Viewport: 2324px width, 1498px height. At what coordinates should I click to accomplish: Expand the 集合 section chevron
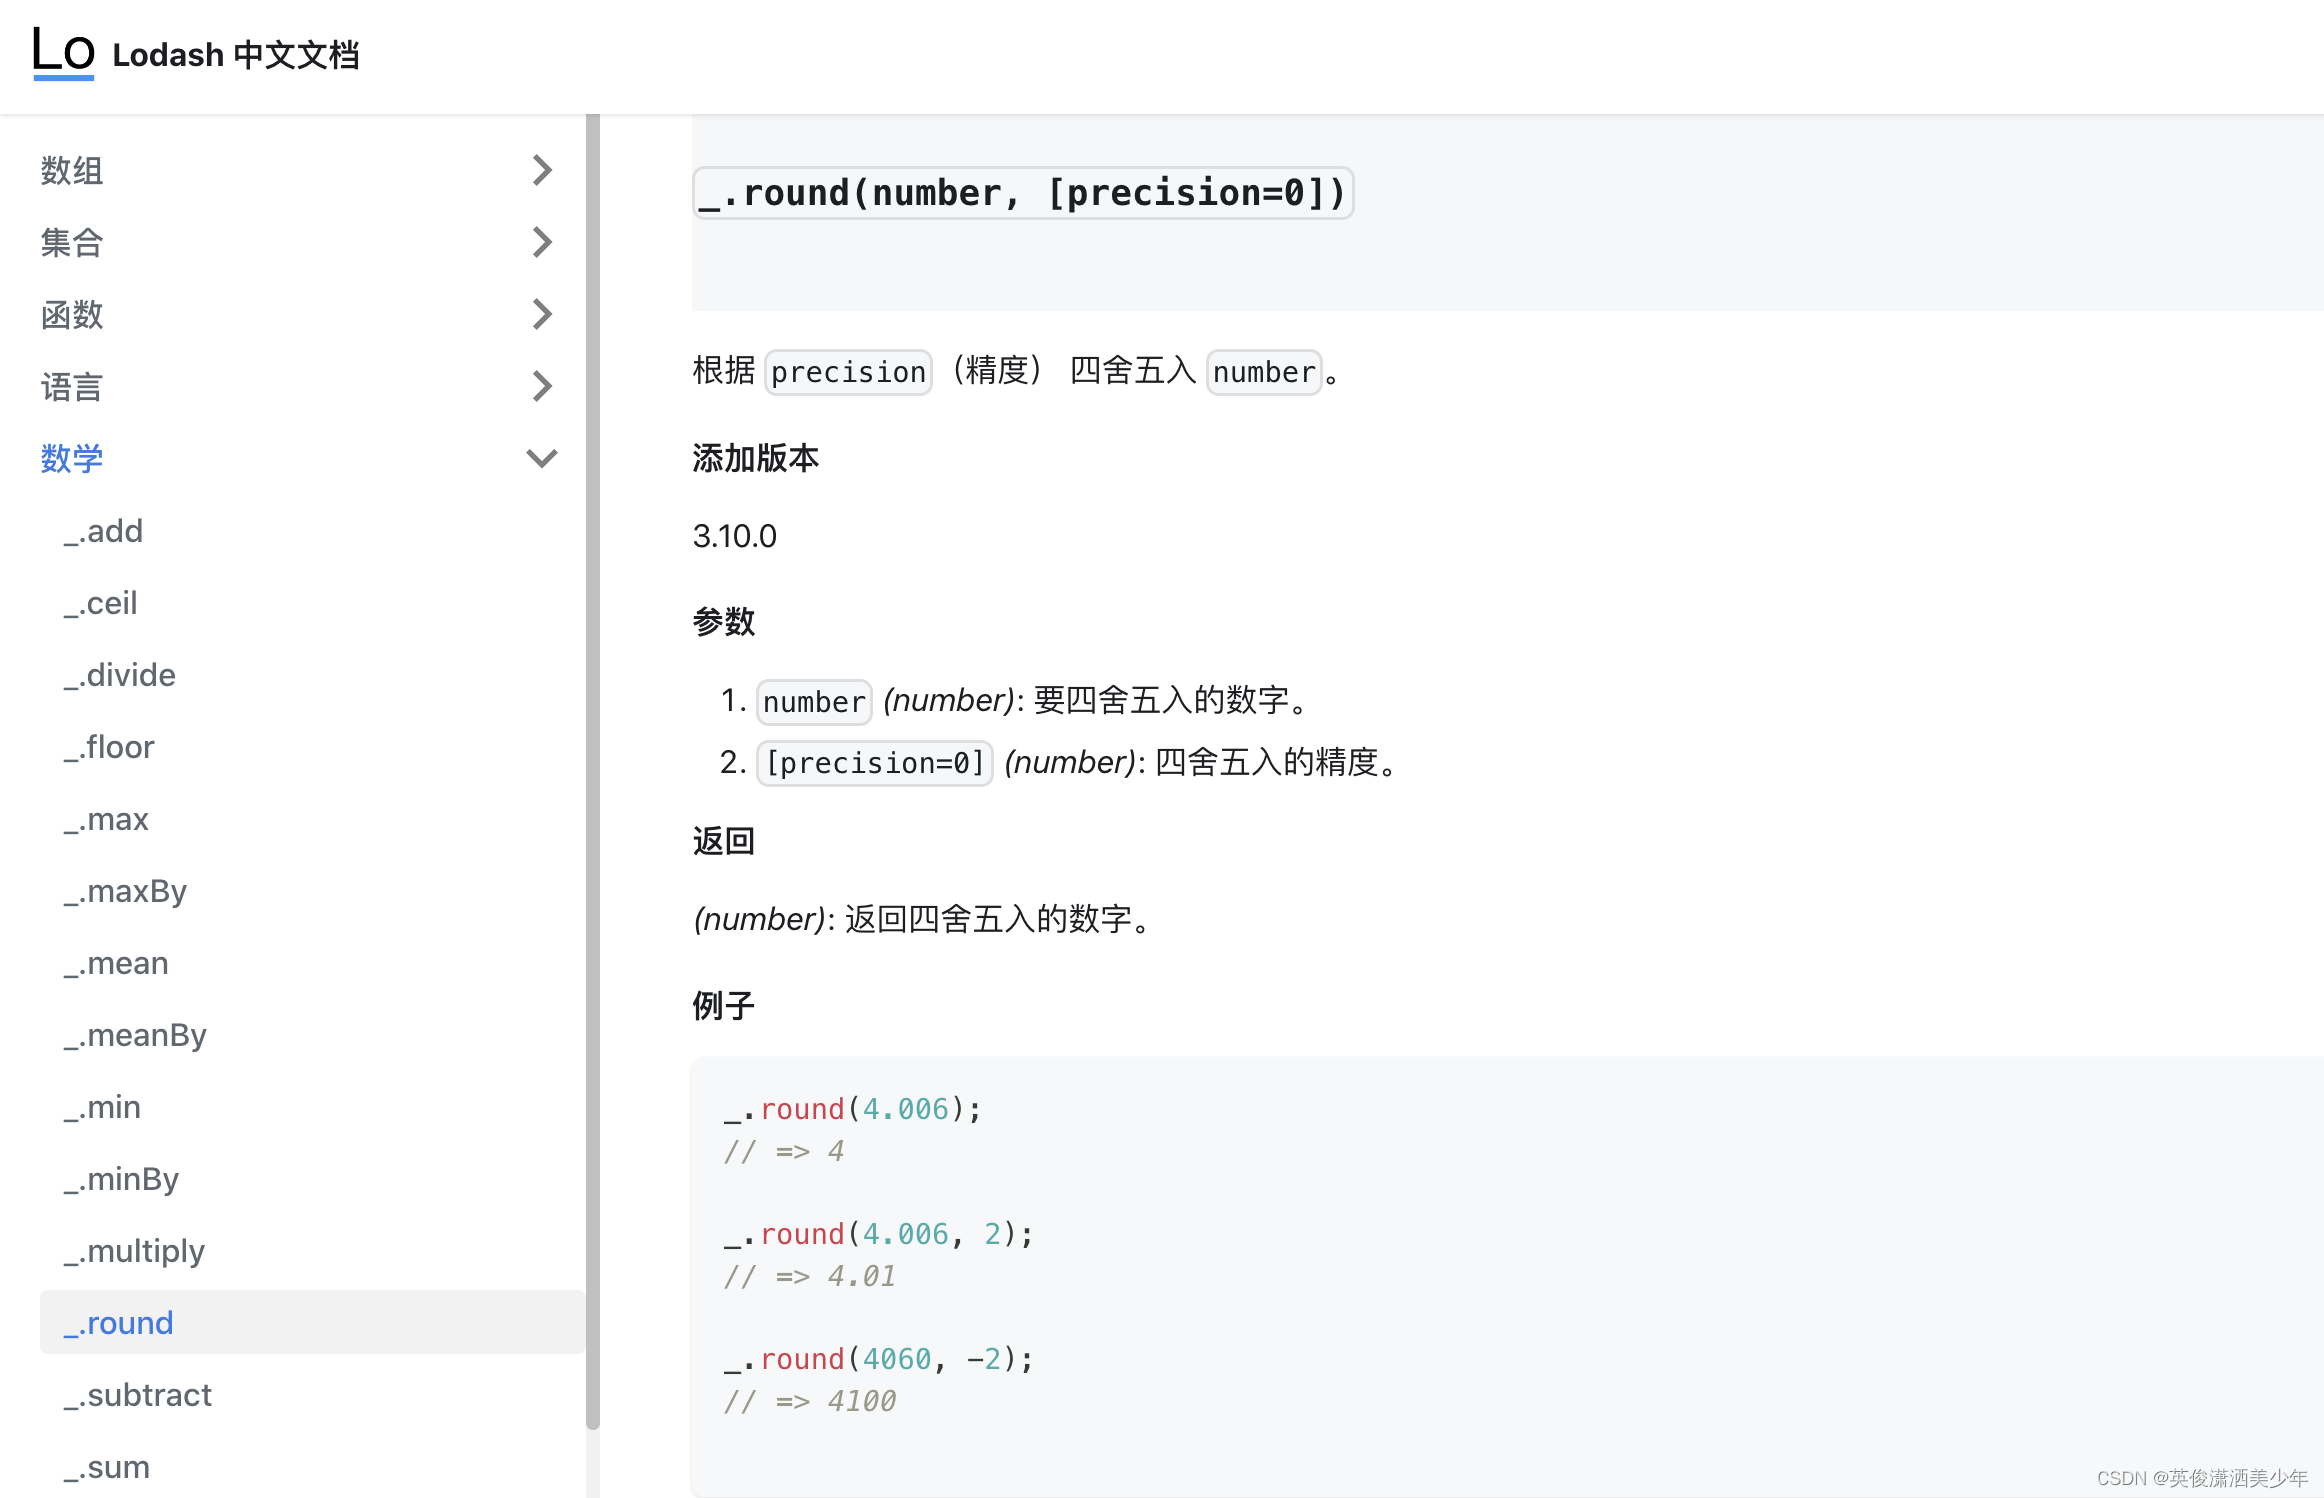click(542, 242)
